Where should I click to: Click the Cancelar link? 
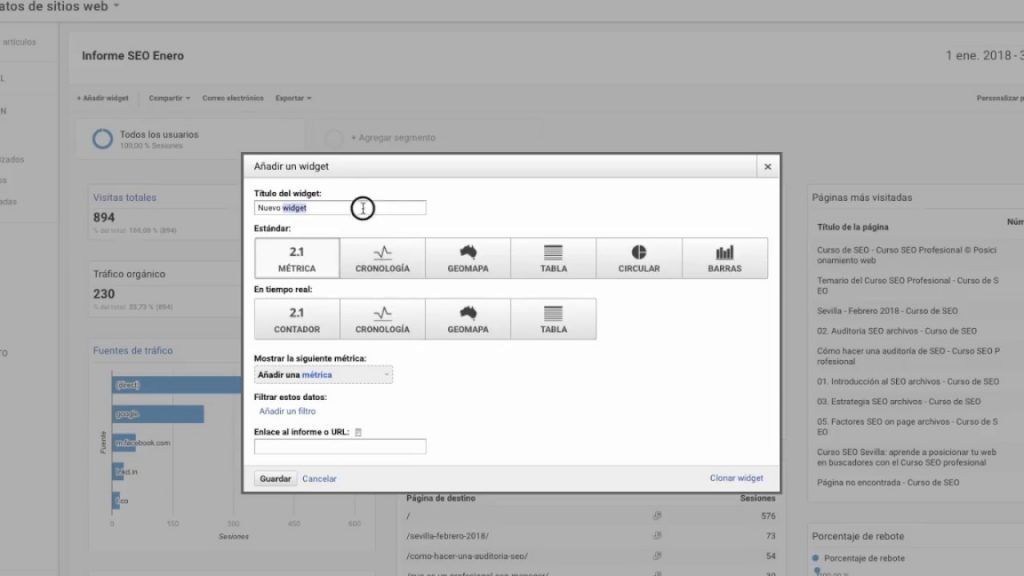click(x=319, y=479)
